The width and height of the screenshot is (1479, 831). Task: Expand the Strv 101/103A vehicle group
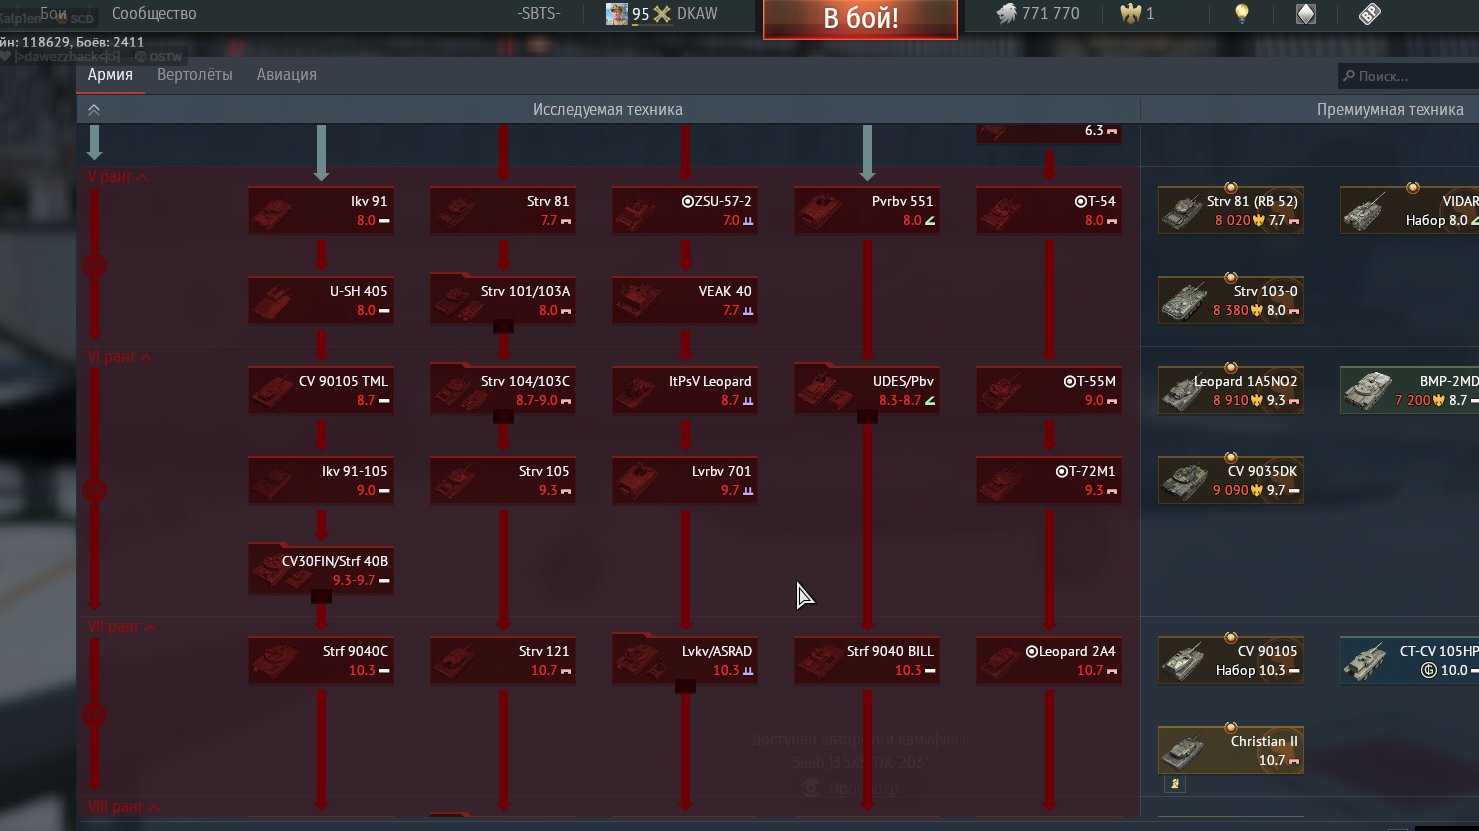[503, 327]
